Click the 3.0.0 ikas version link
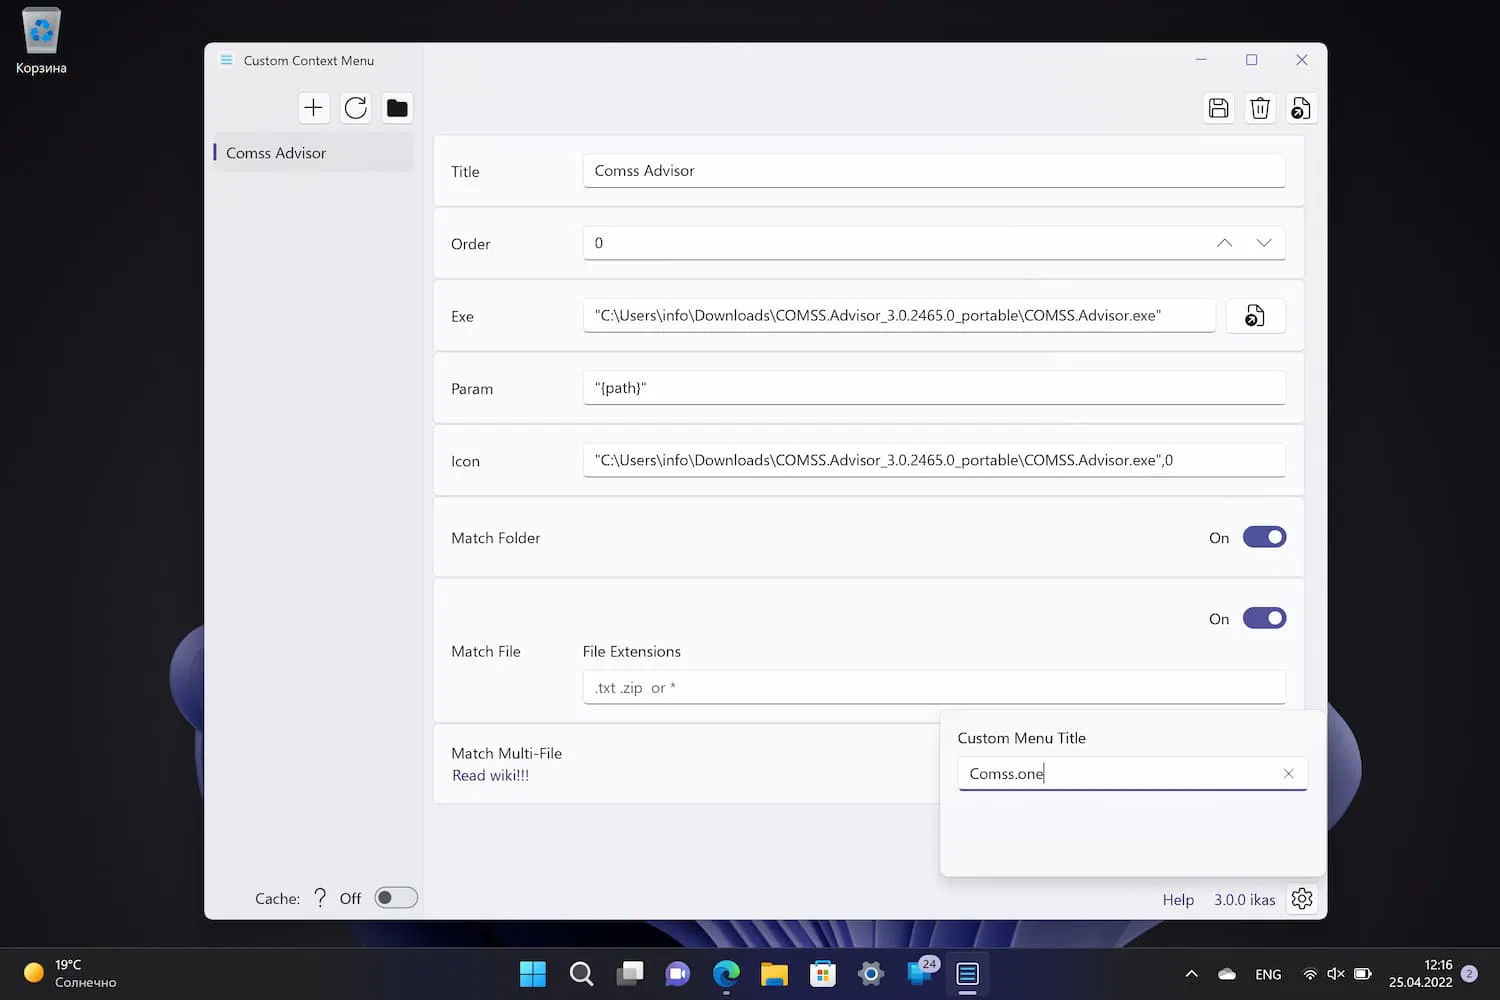1500x1000 pixels. pos(1244,900)
